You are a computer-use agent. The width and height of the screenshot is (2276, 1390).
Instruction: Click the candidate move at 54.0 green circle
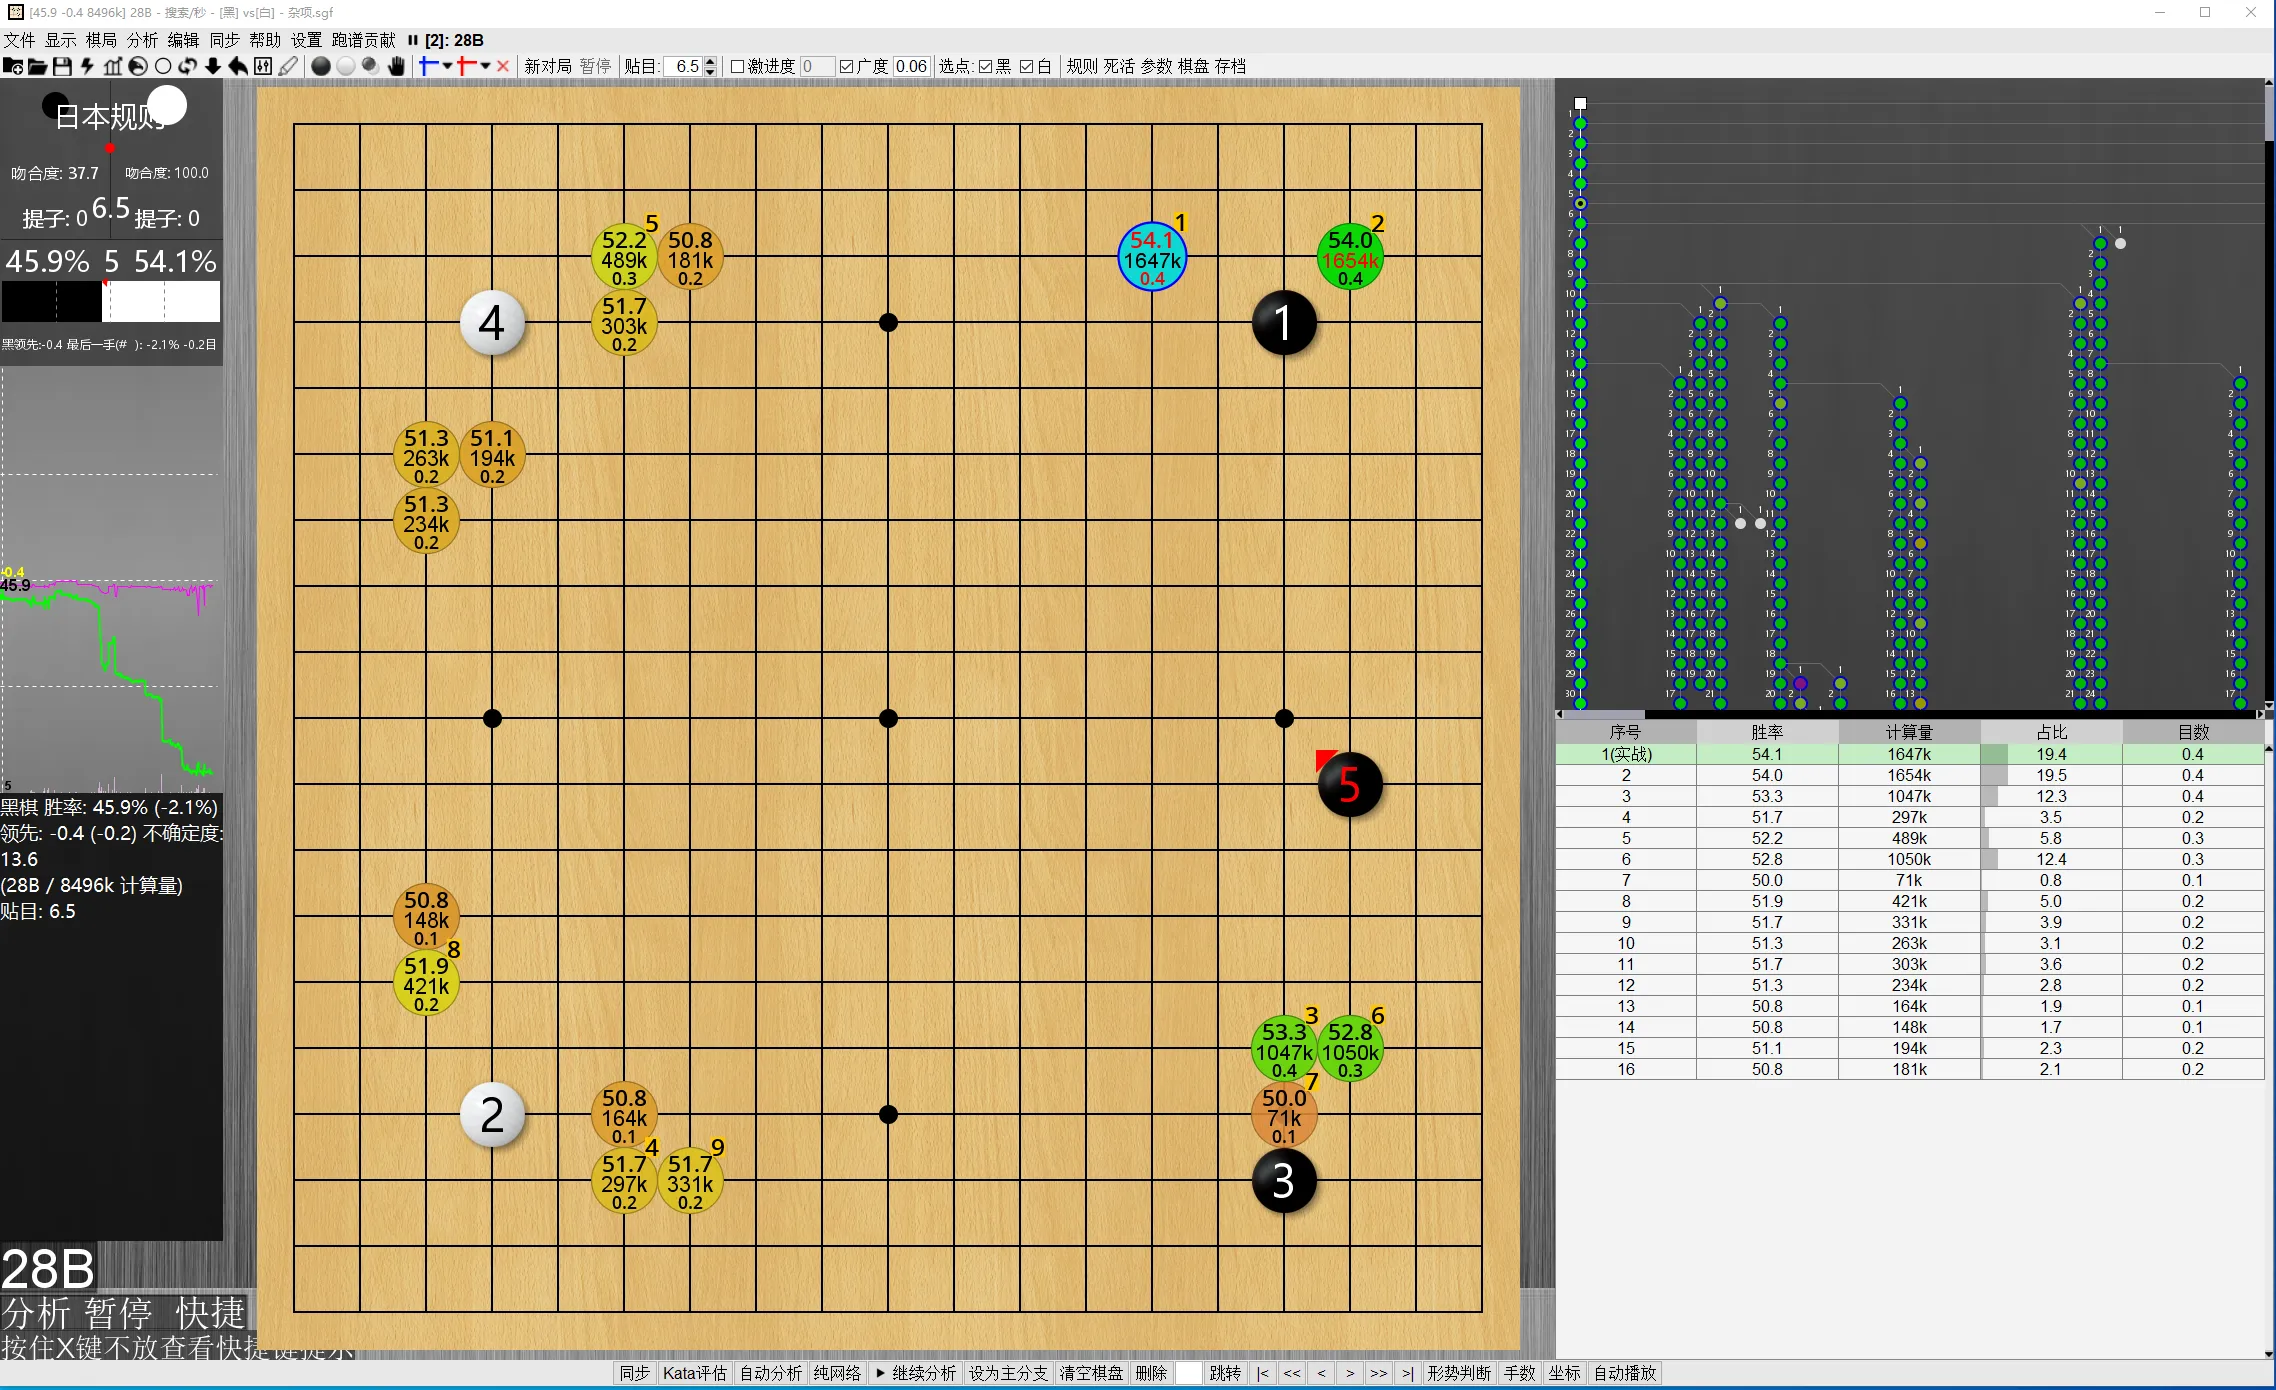click(x=1350, y=258)
